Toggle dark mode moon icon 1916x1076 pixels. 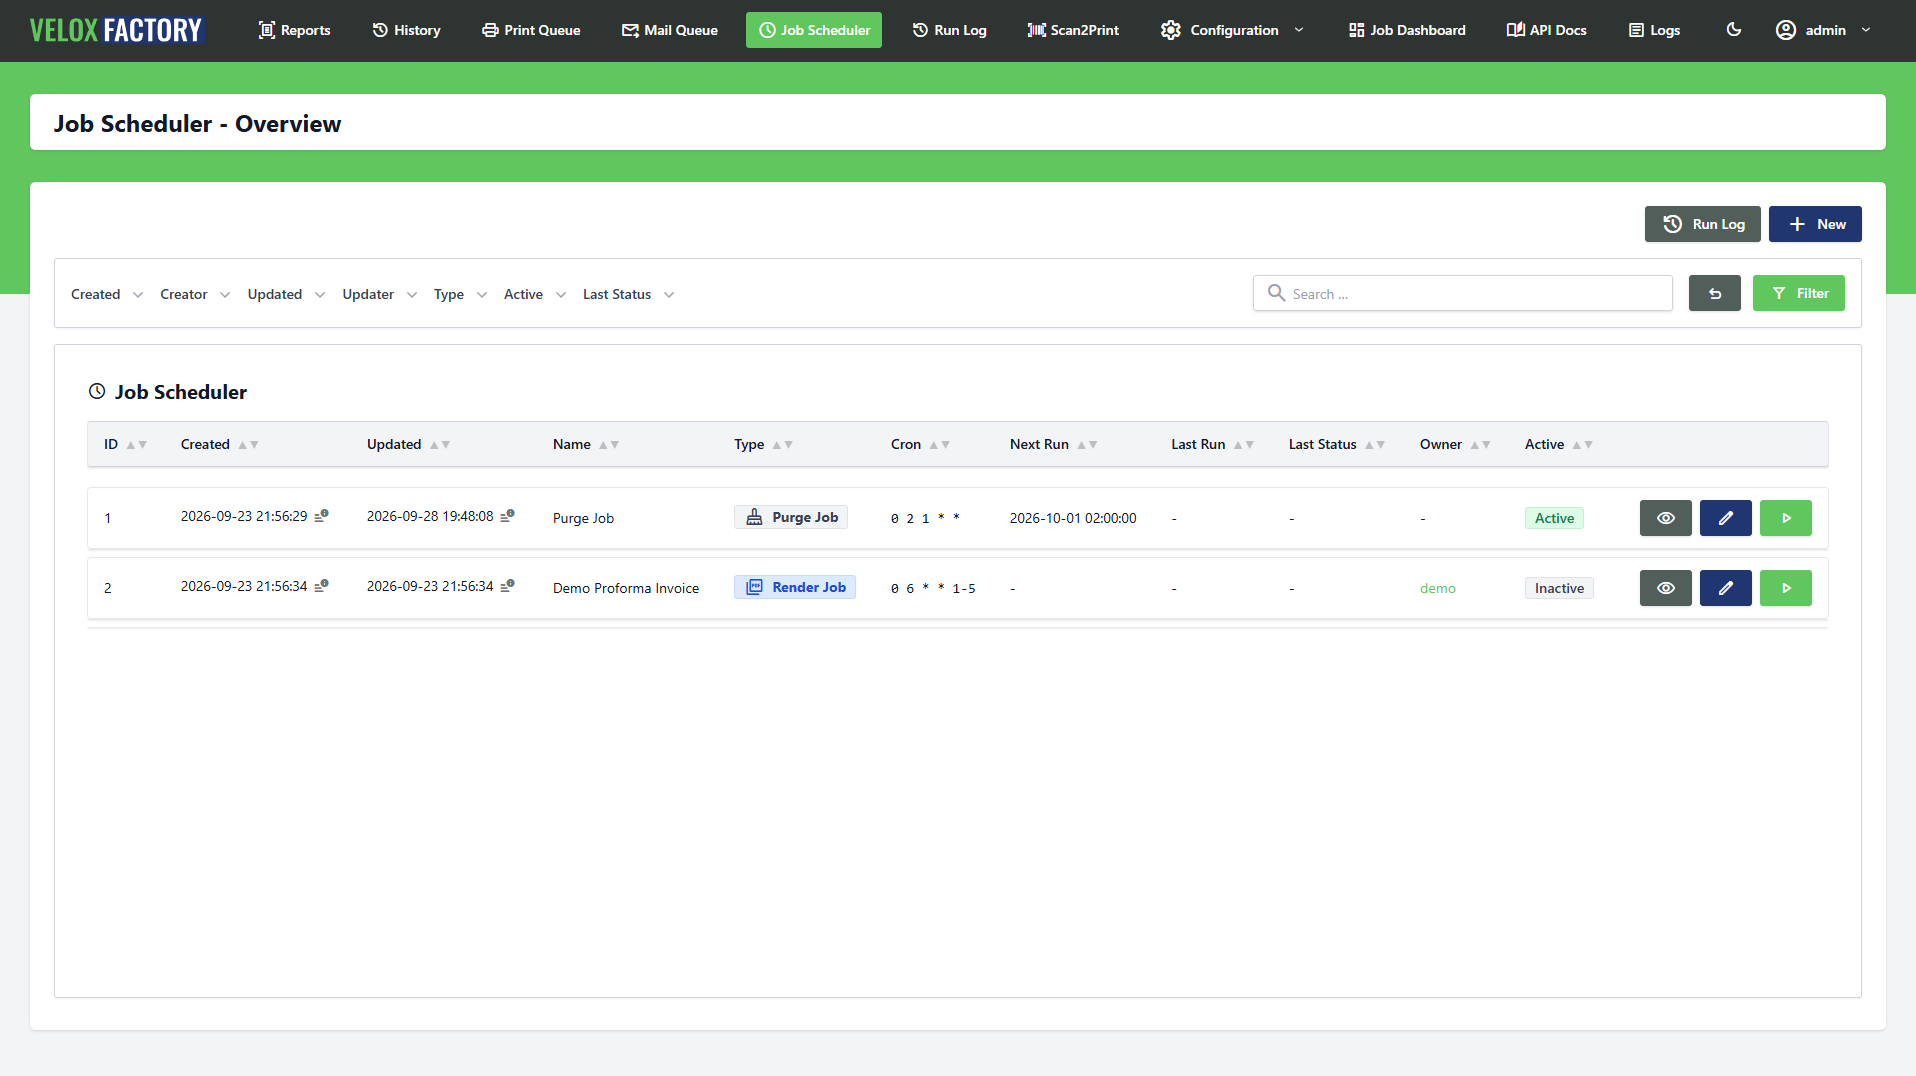1734,30
